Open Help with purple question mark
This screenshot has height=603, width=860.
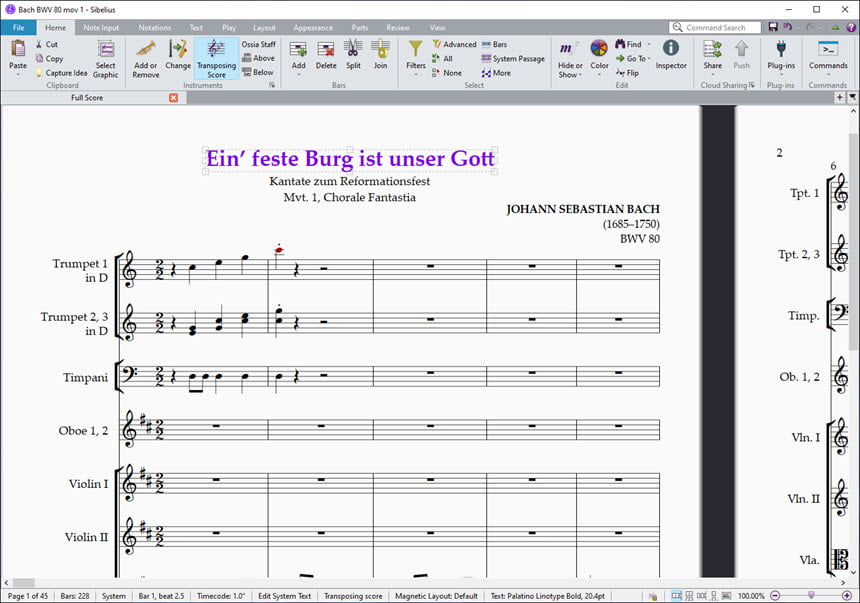(851, 27)
